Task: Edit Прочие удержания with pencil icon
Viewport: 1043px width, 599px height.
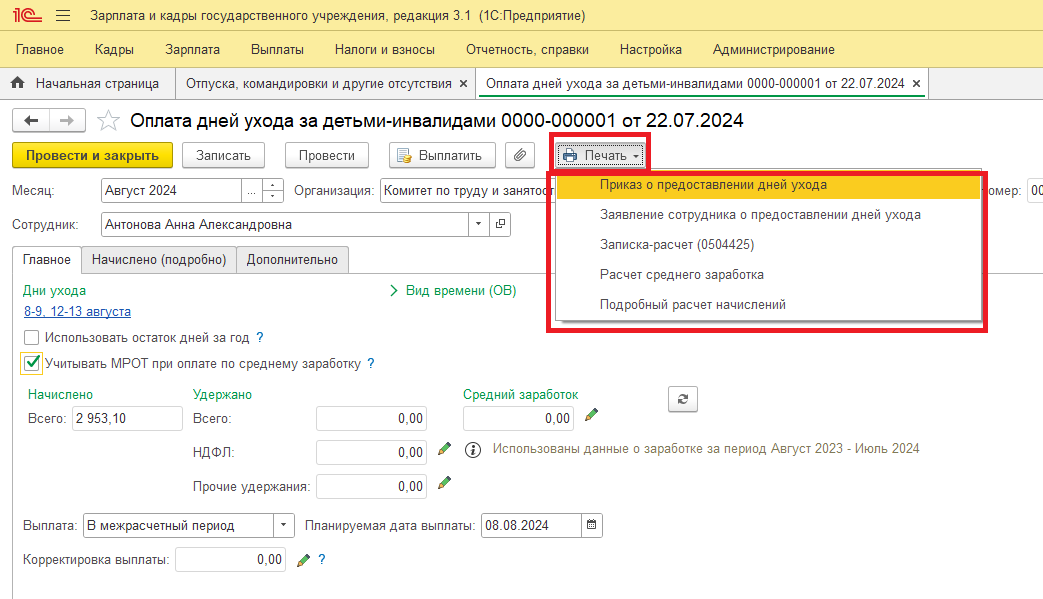Action: click(x=444, y=483)
